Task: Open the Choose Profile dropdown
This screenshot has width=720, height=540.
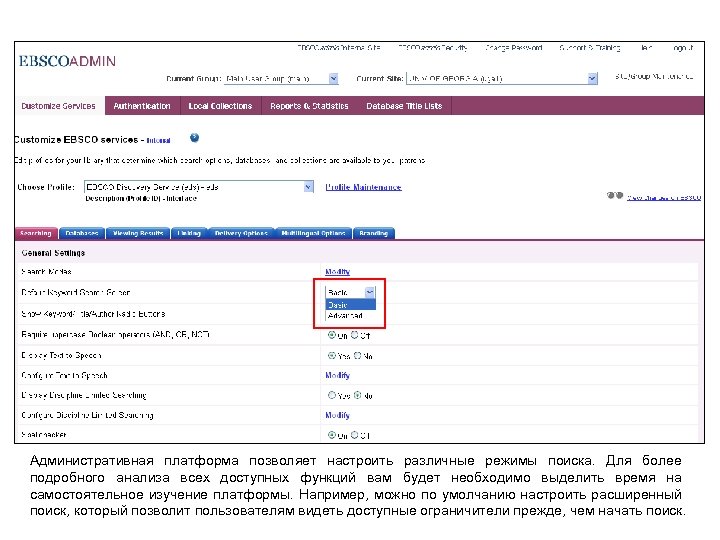Action: [x=309, y=187]
